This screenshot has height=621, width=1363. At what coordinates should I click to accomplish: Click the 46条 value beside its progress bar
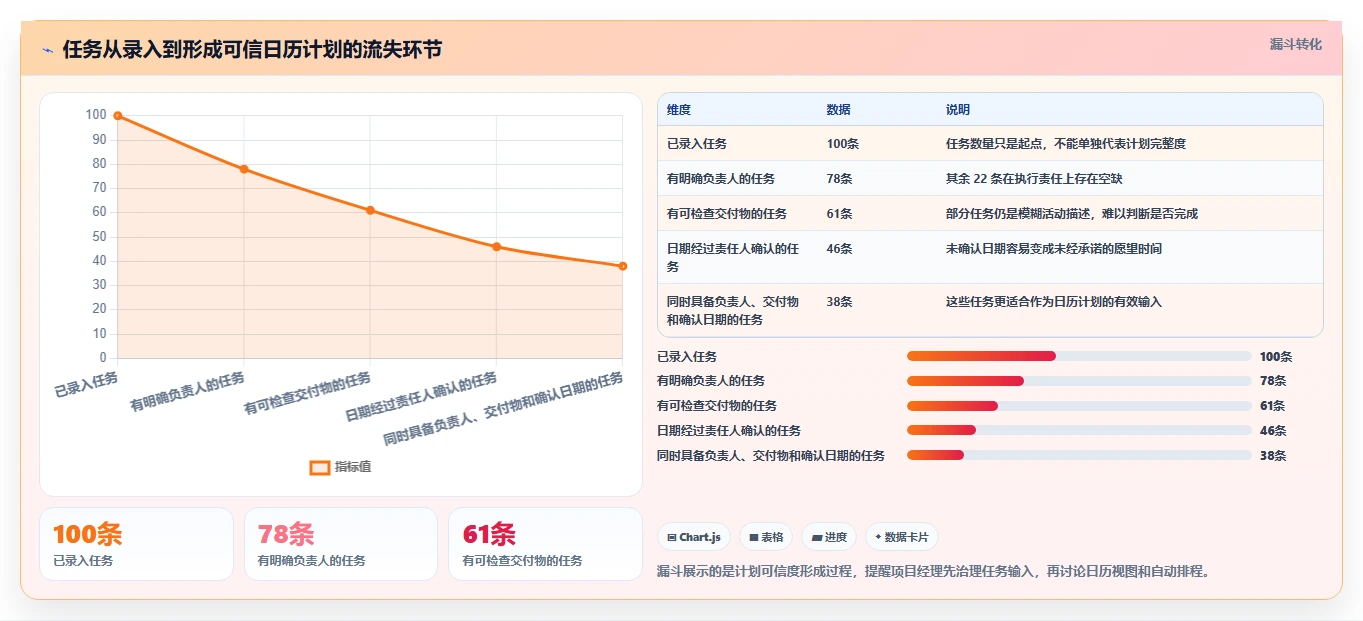(x=1273, y=431)
